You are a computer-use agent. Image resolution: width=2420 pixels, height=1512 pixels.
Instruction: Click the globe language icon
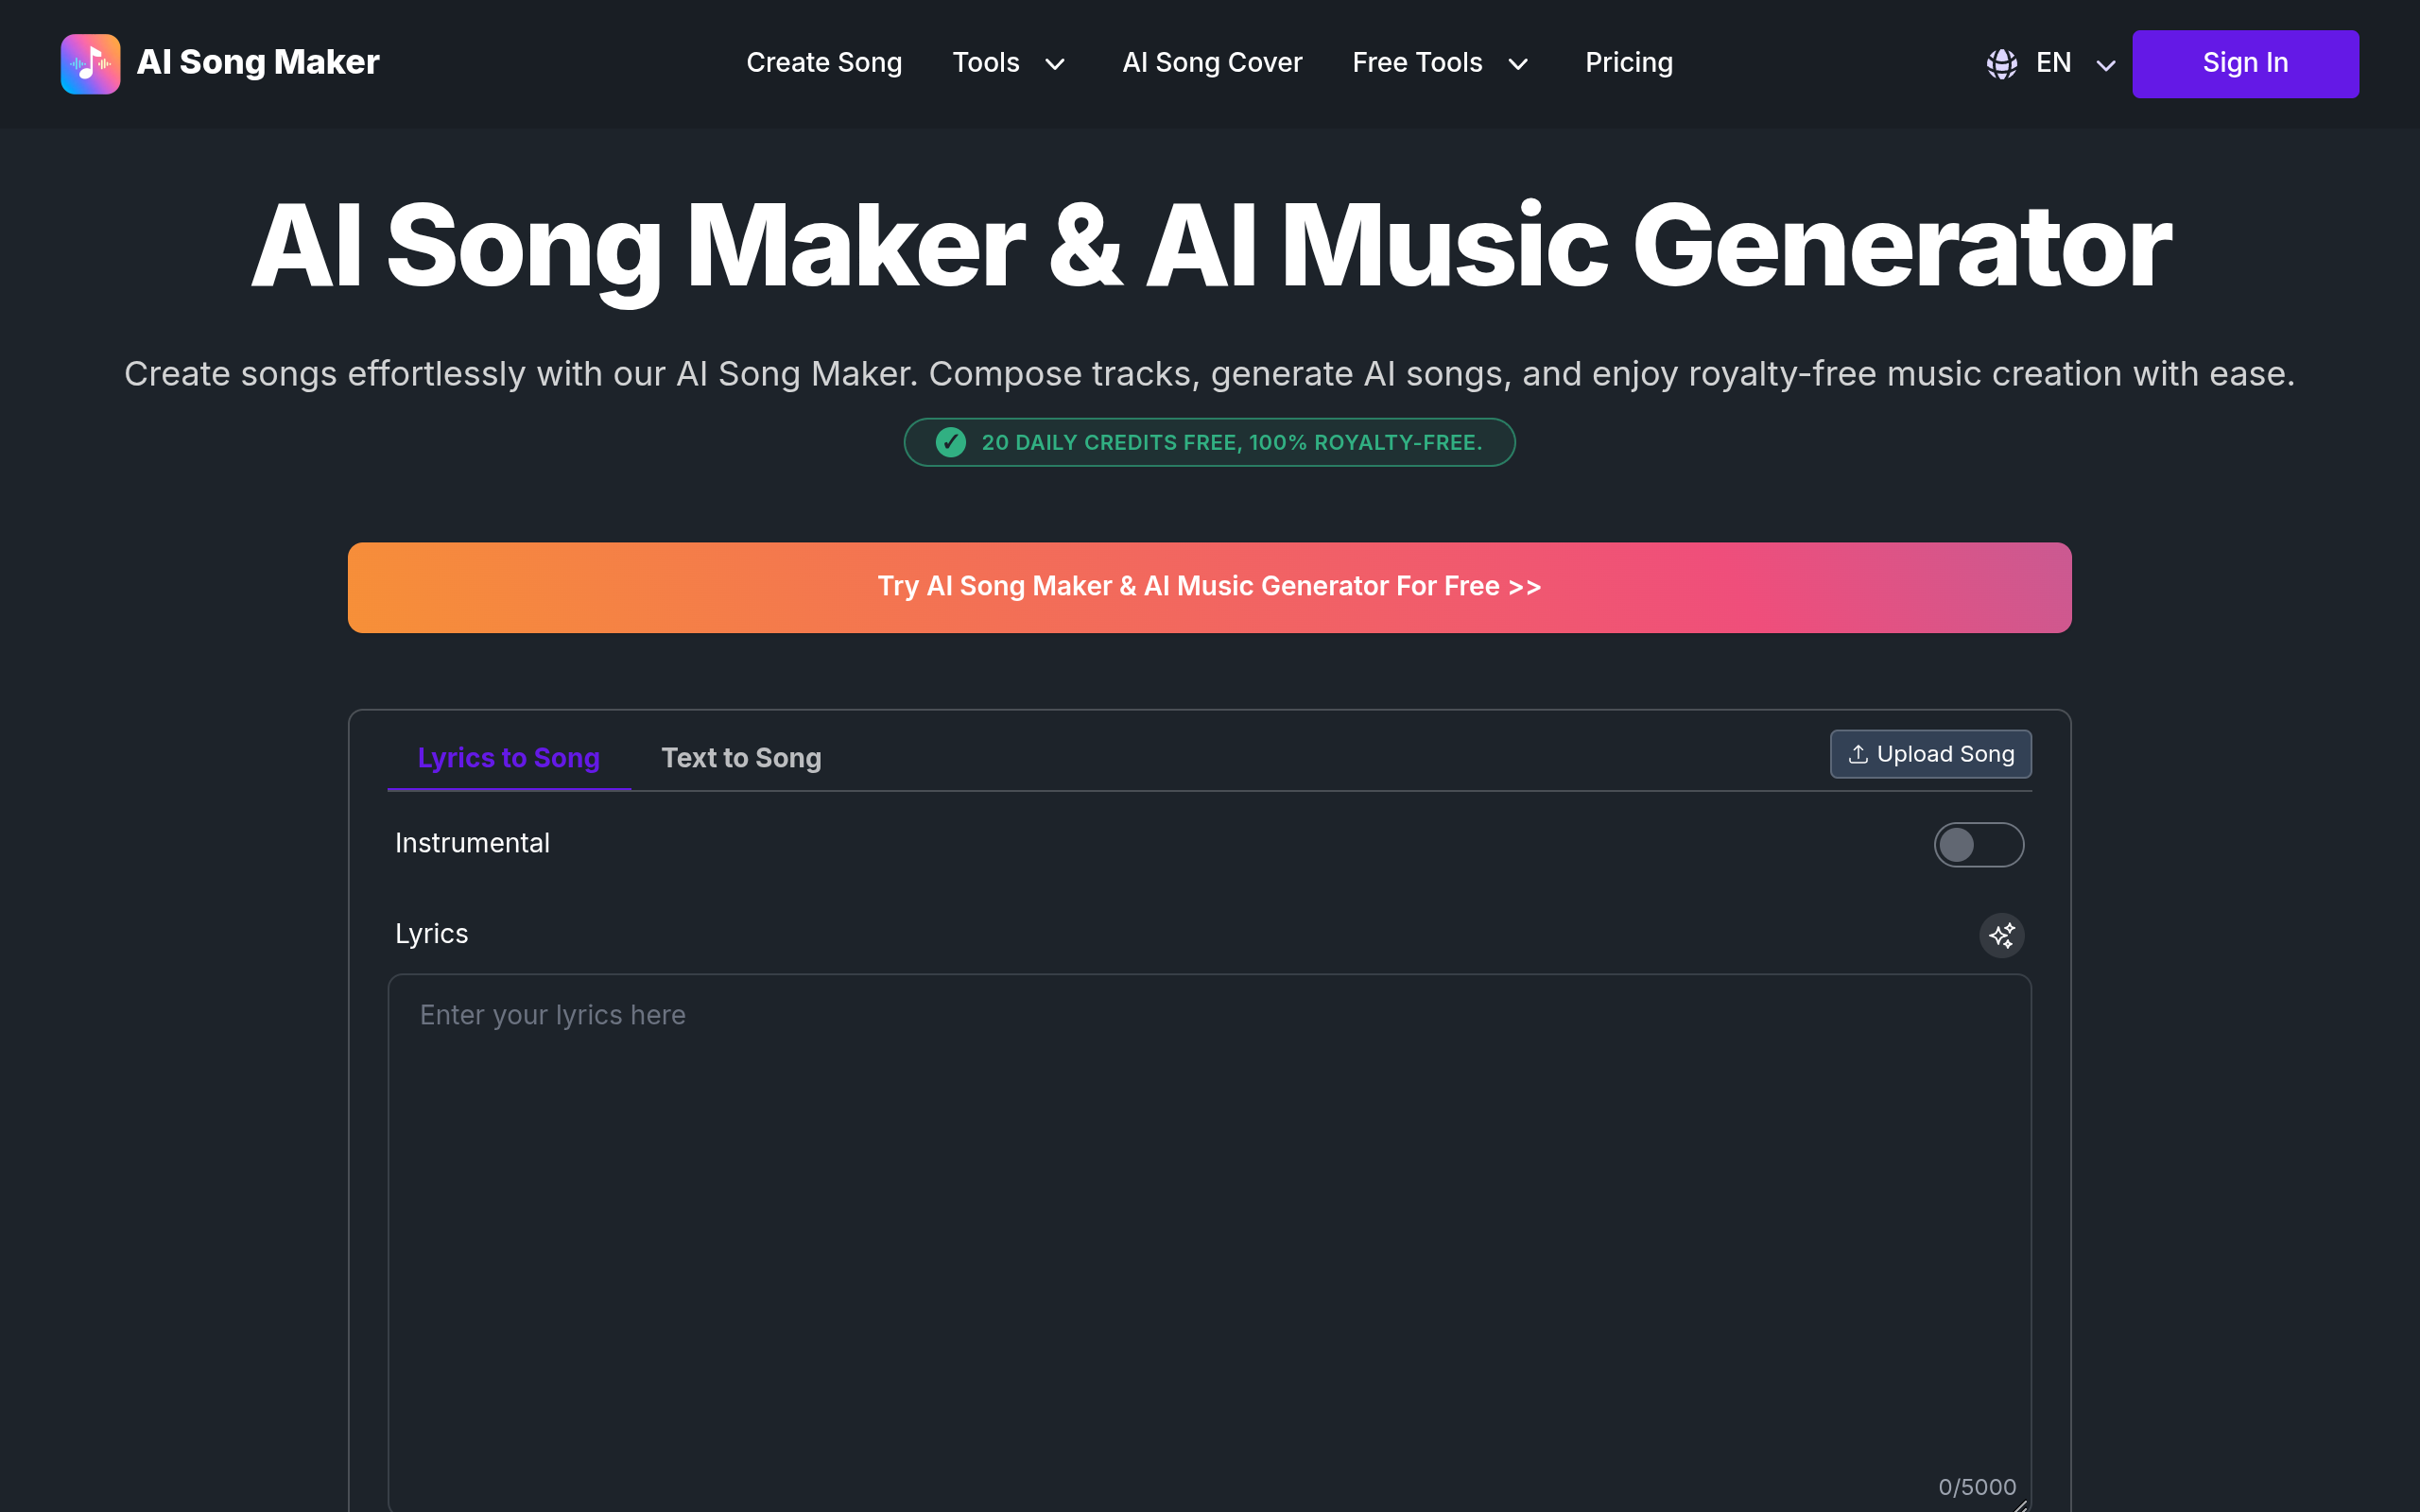[2001, 64]
